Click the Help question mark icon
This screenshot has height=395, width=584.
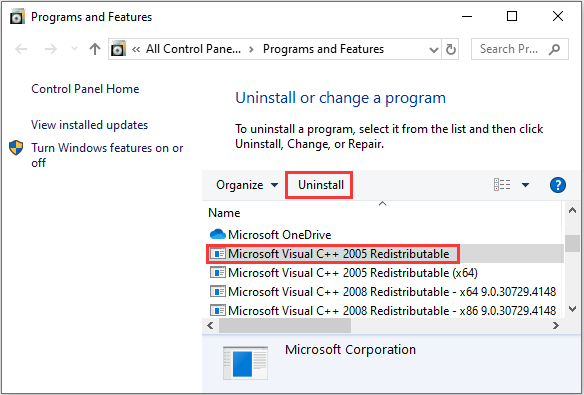coord(558,185)
